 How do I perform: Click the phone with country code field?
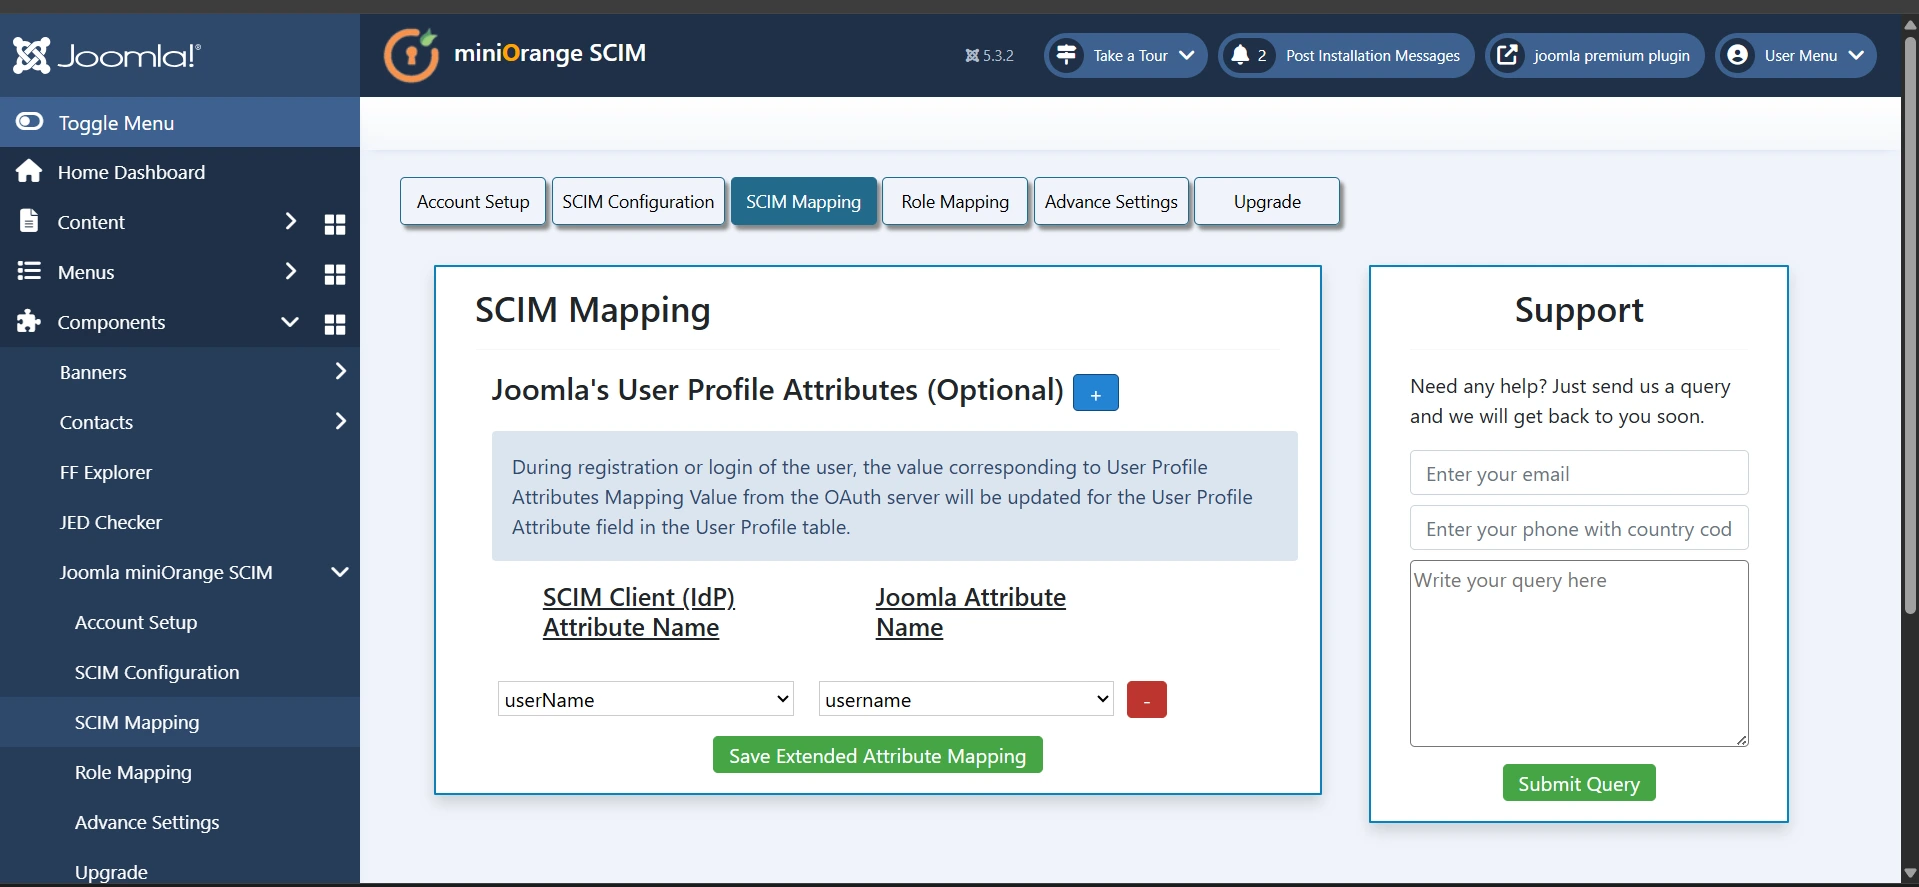point(1579,528)
